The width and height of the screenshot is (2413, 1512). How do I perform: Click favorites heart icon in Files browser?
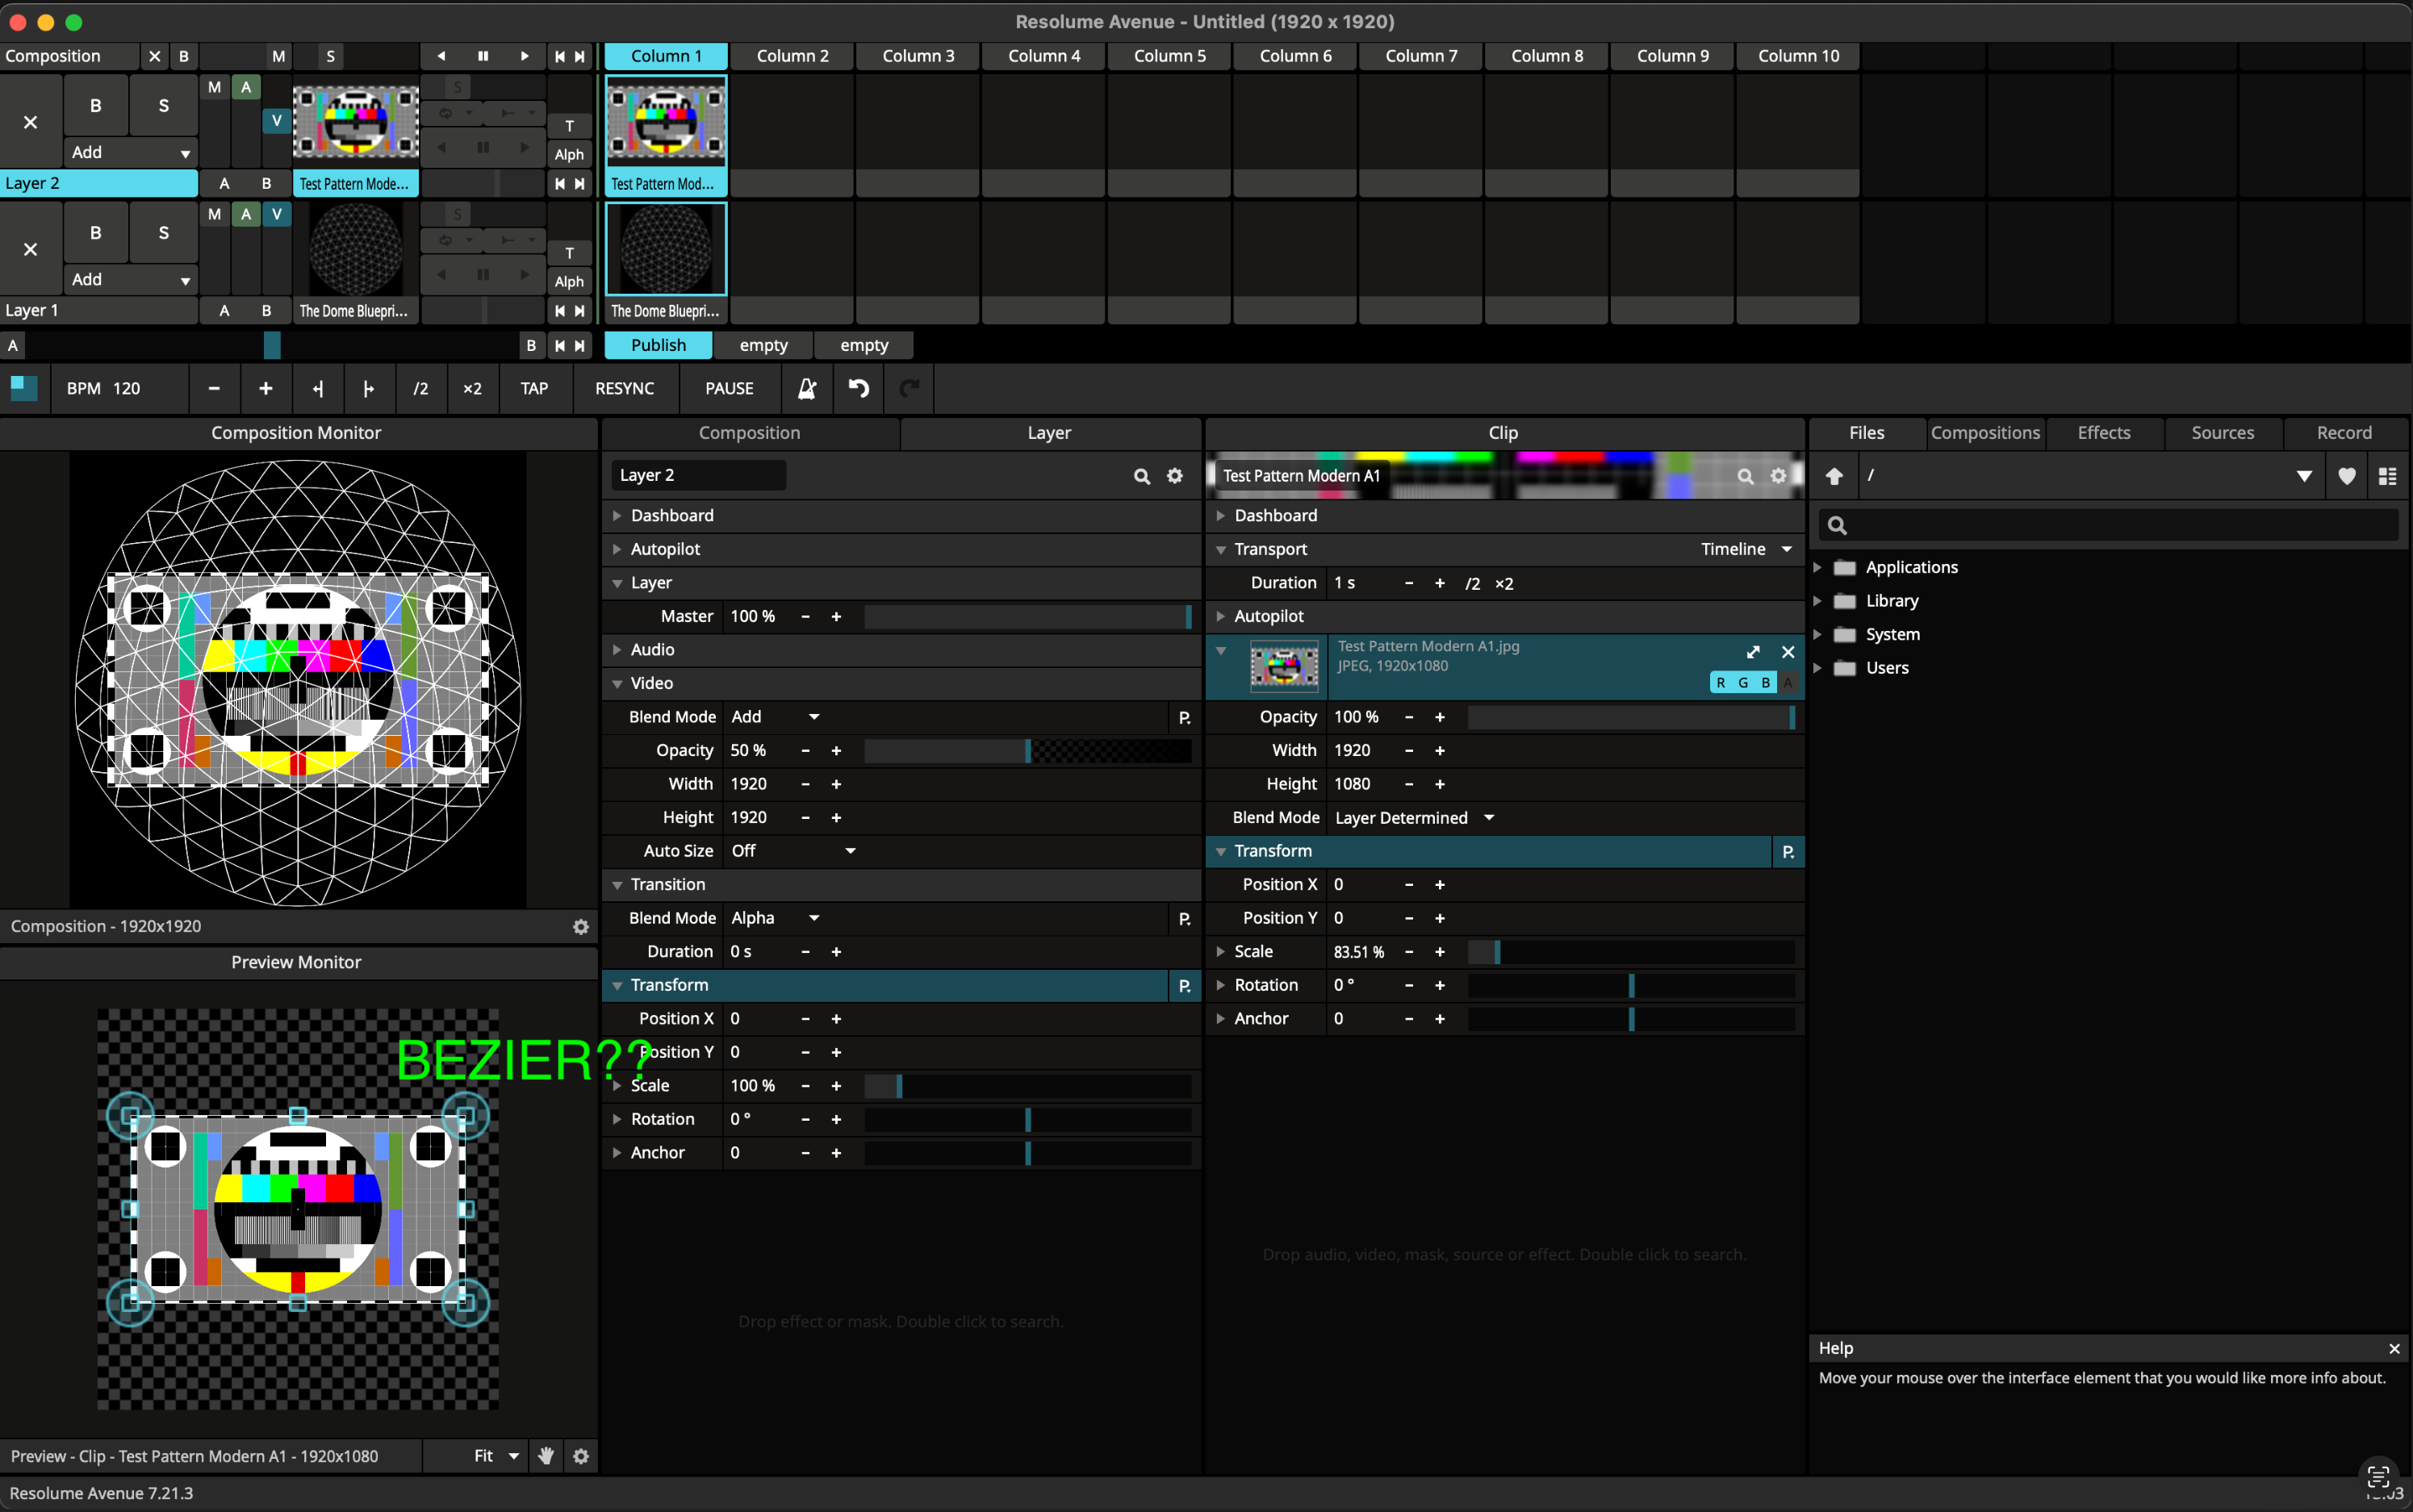tap(2346, 476)
